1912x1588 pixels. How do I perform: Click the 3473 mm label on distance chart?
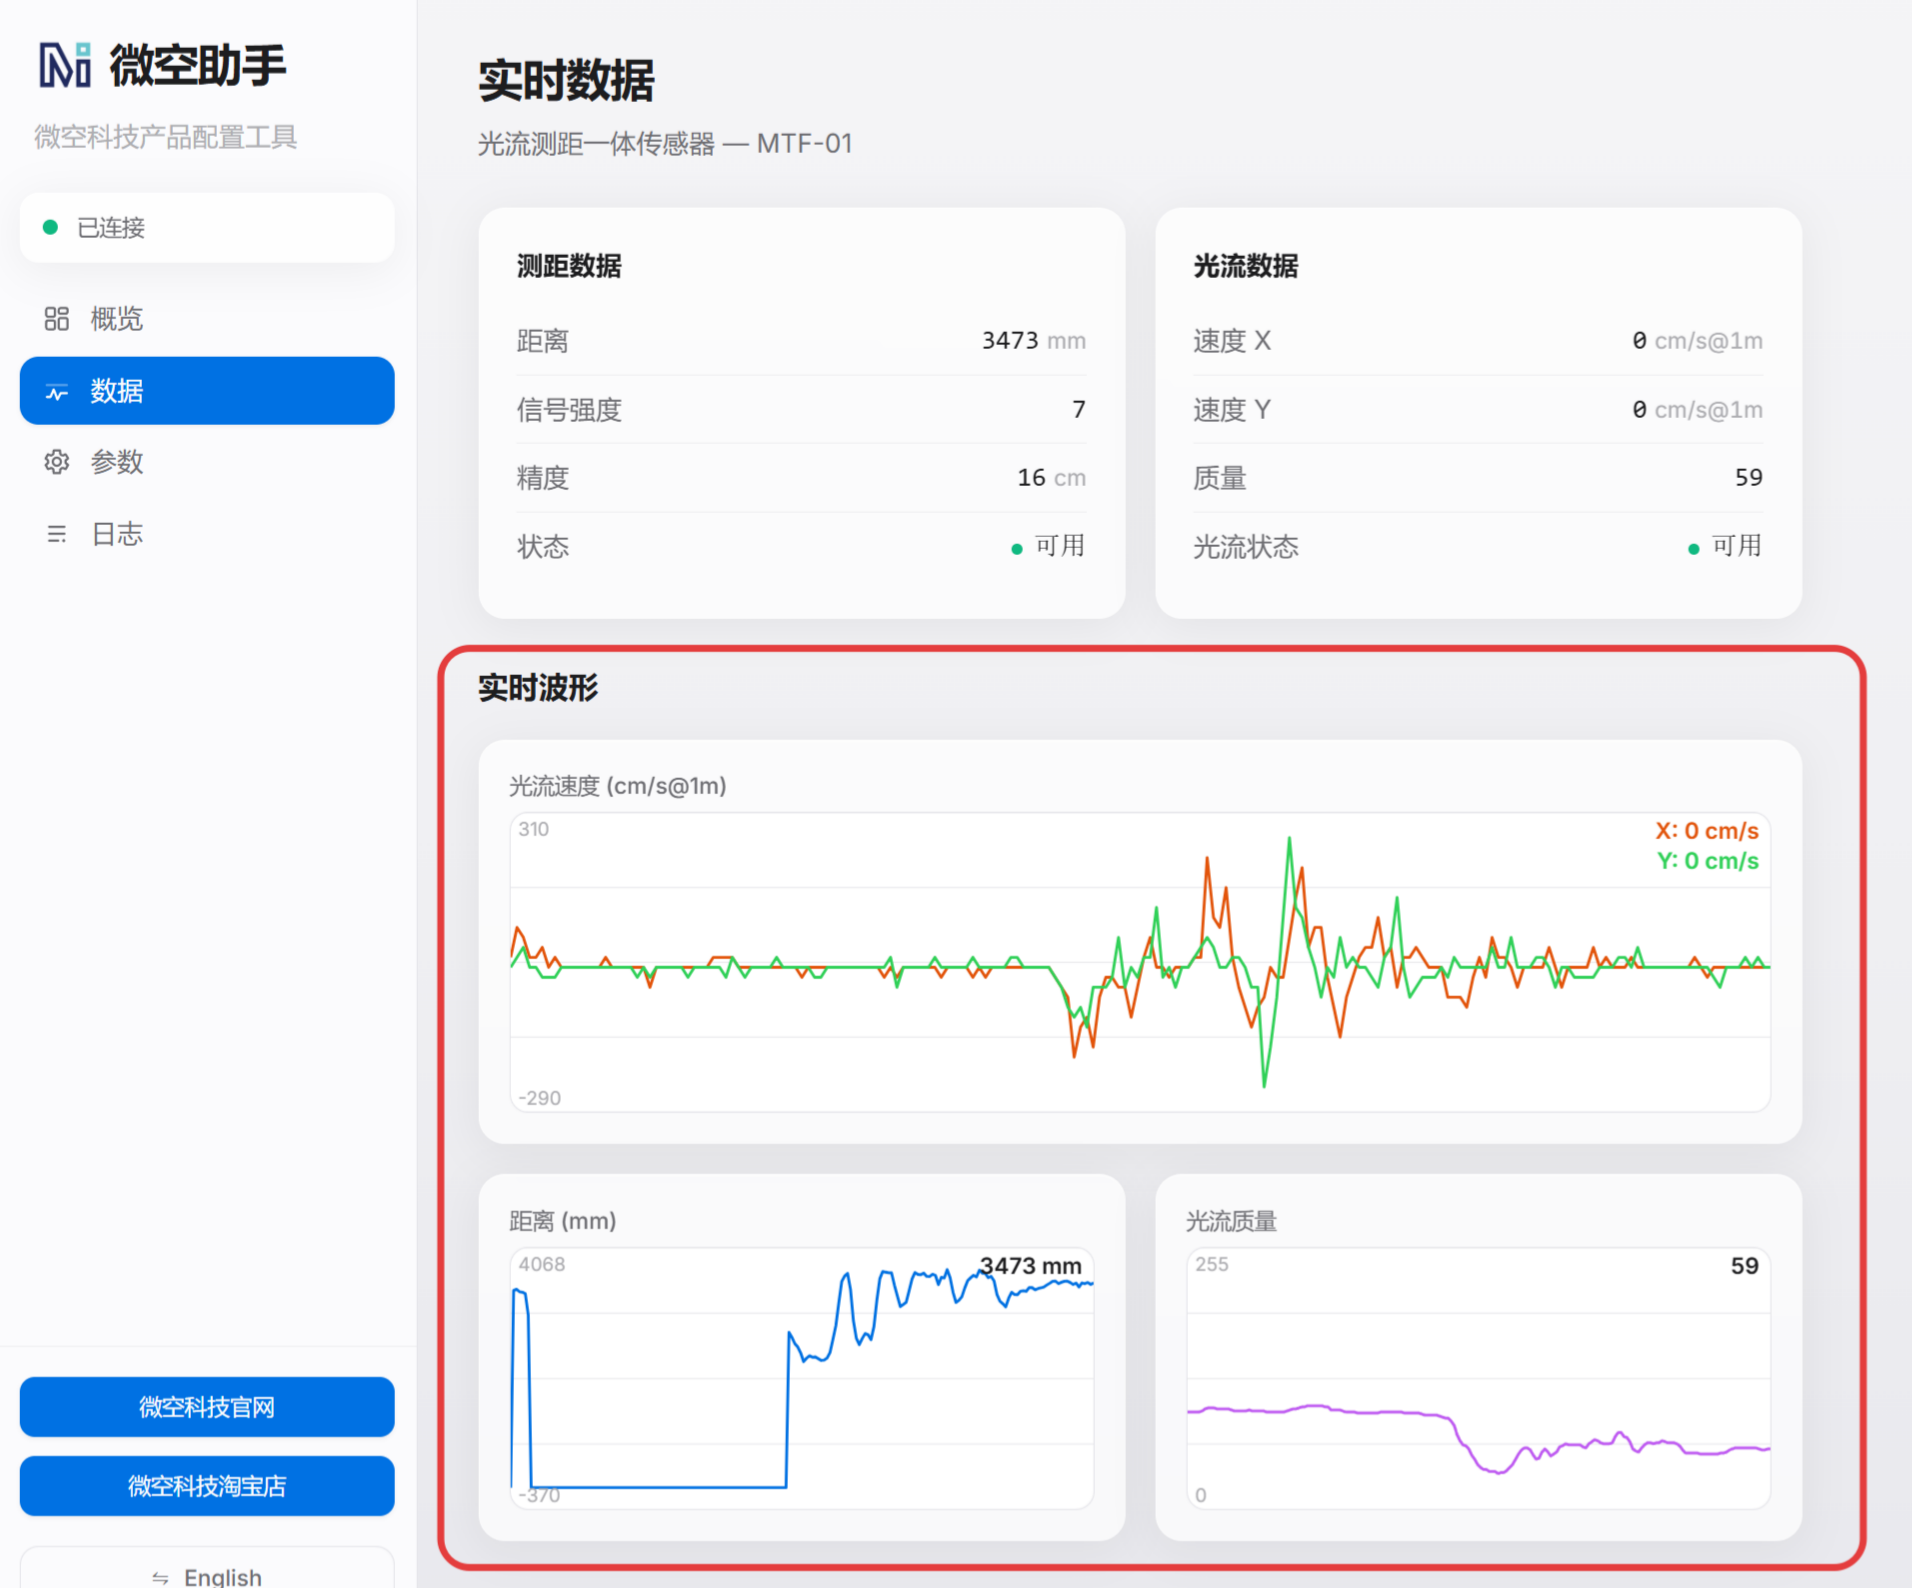[1031, 1266]
